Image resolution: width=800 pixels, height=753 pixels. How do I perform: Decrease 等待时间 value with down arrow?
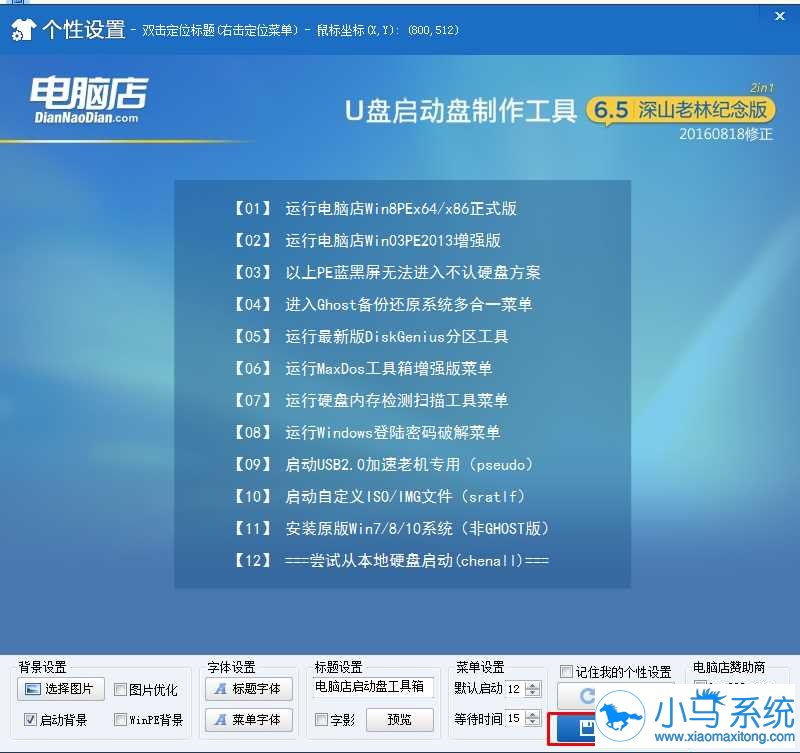(533, 722)
